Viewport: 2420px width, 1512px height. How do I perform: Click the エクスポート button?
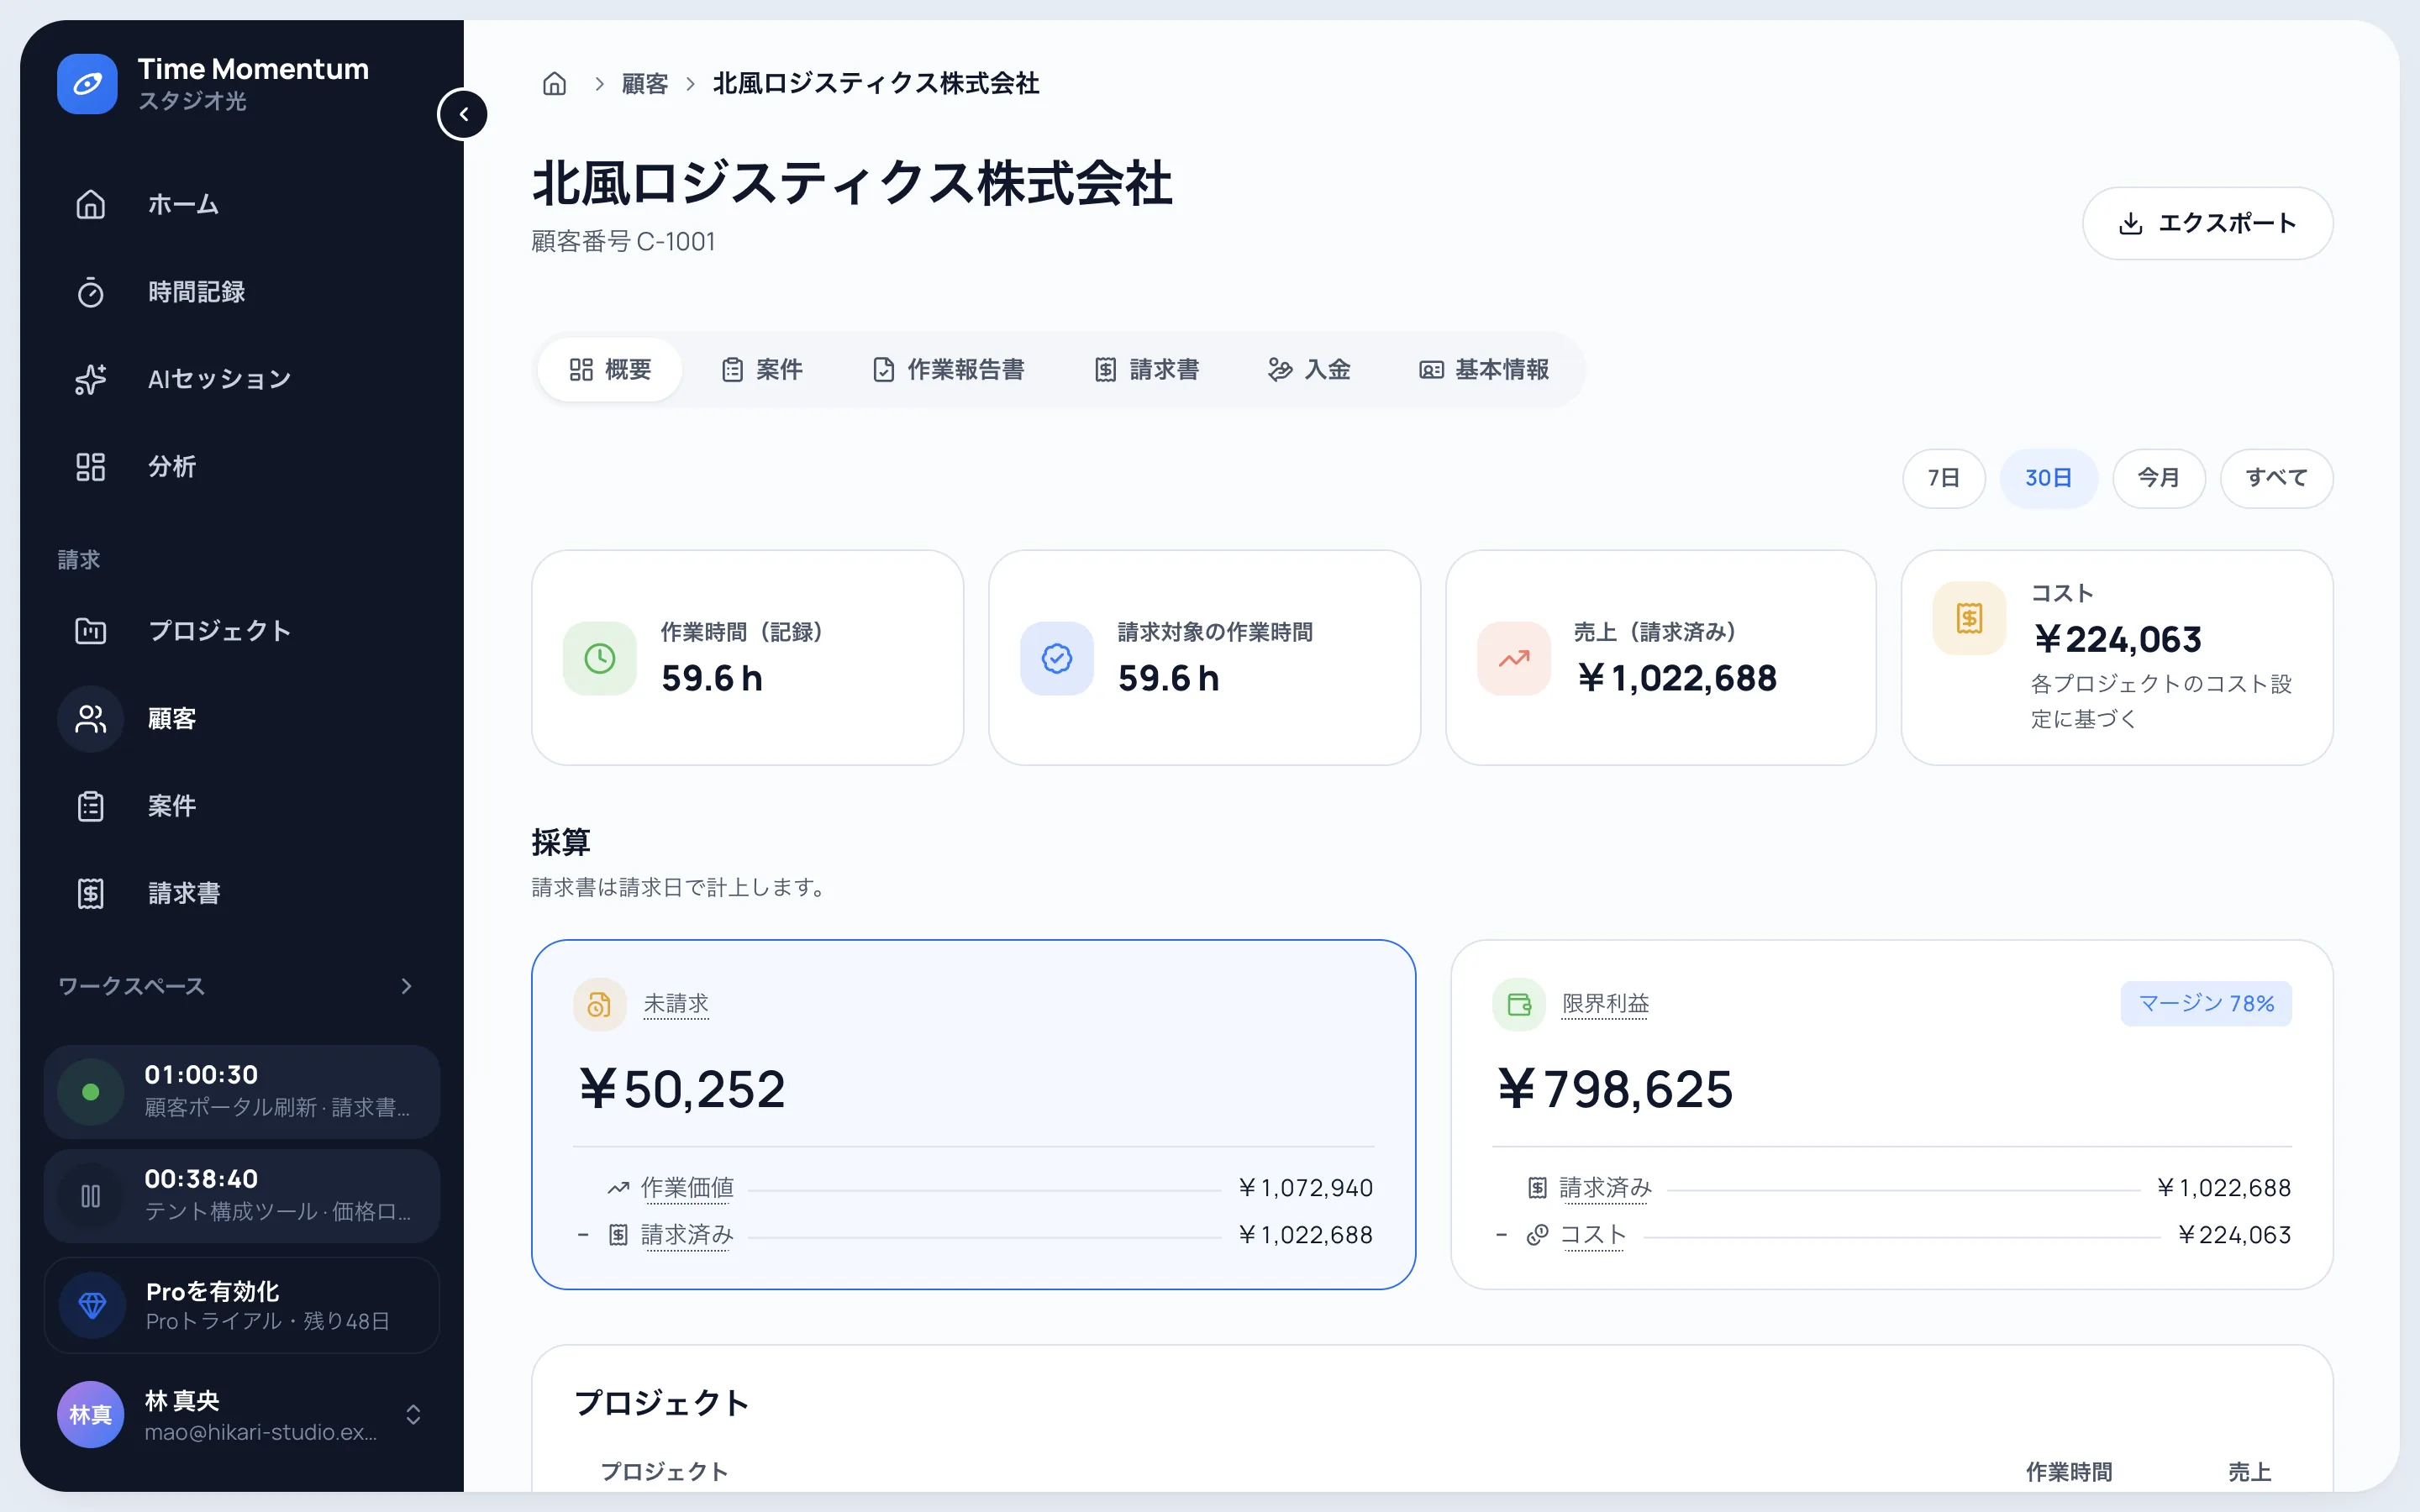coord(2207,223)
